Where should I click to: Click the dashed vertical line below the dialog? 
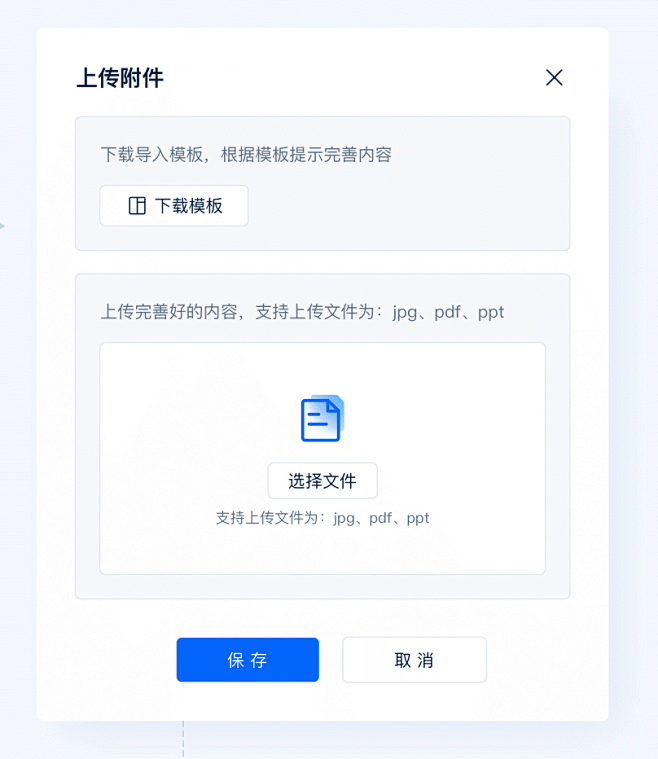(183, 739)
